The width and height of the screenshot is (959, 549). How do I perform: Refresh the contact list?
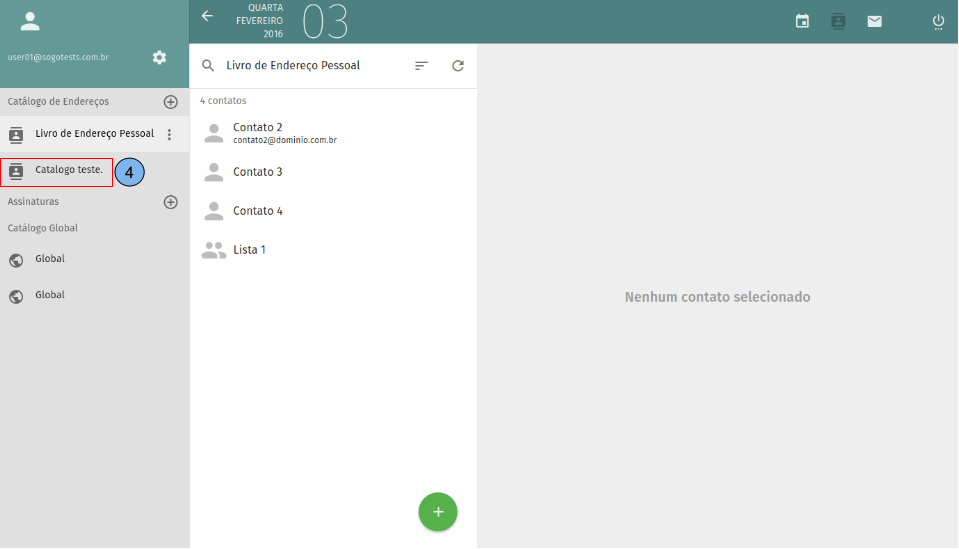tap(458, 66)
